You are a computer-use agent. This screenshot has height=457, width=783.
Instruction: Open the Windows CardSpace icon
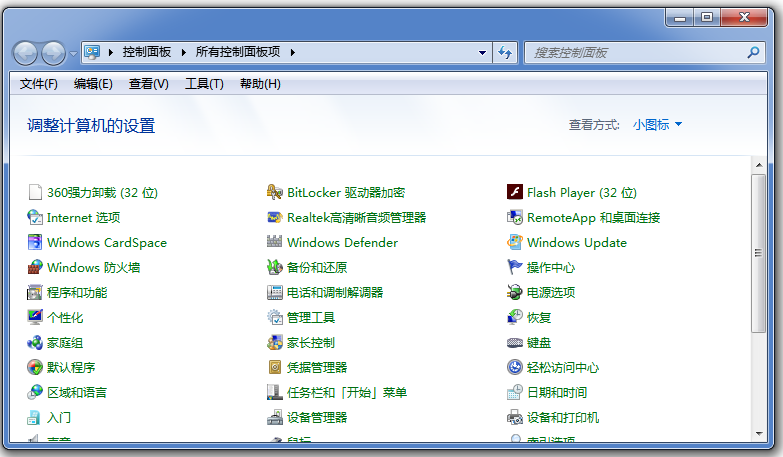[x=35, y=242]
